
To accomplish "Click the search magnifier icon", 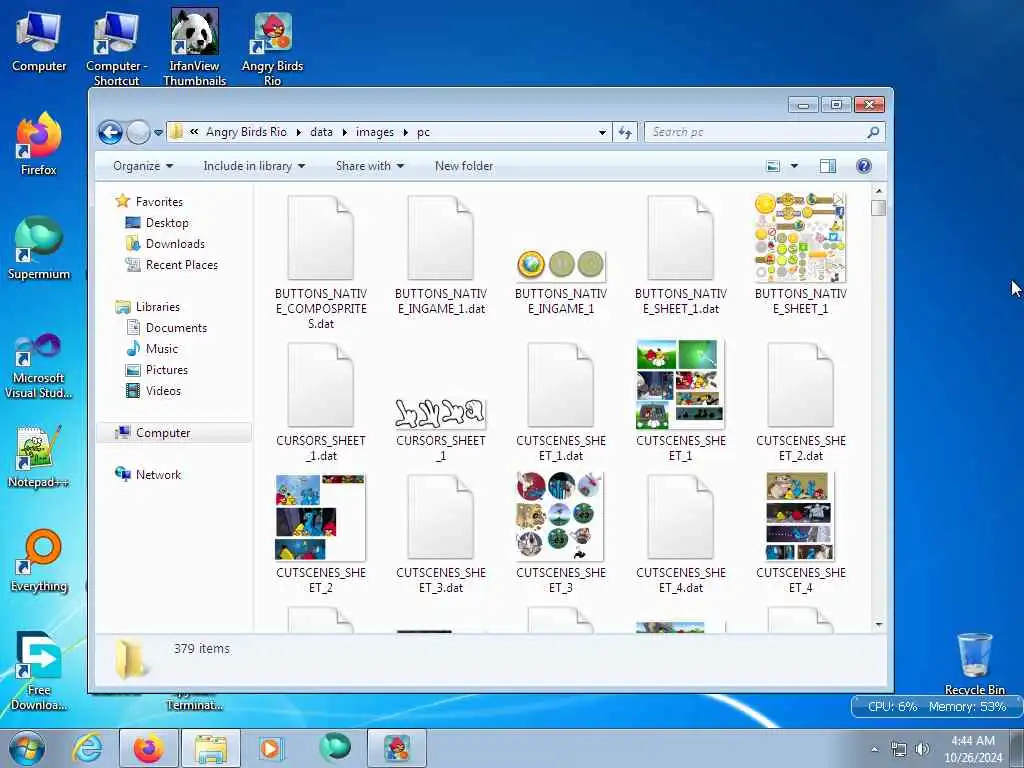I will tap(873, 132).
